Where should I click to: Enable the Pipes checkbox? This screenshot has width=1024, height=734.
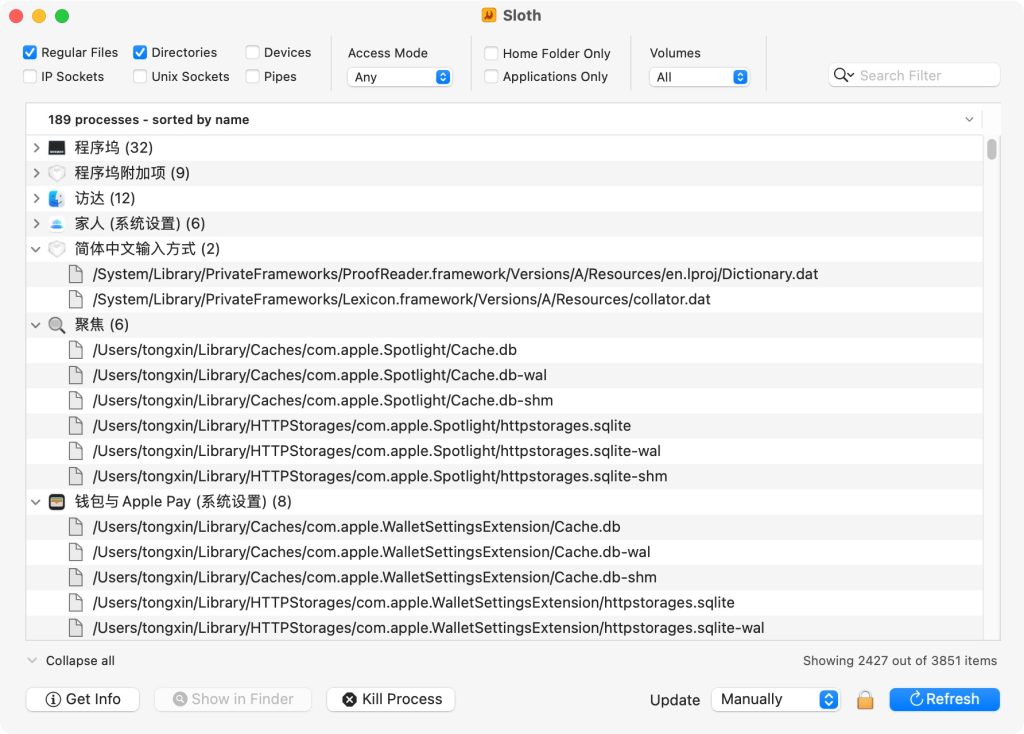pos(252,76)
